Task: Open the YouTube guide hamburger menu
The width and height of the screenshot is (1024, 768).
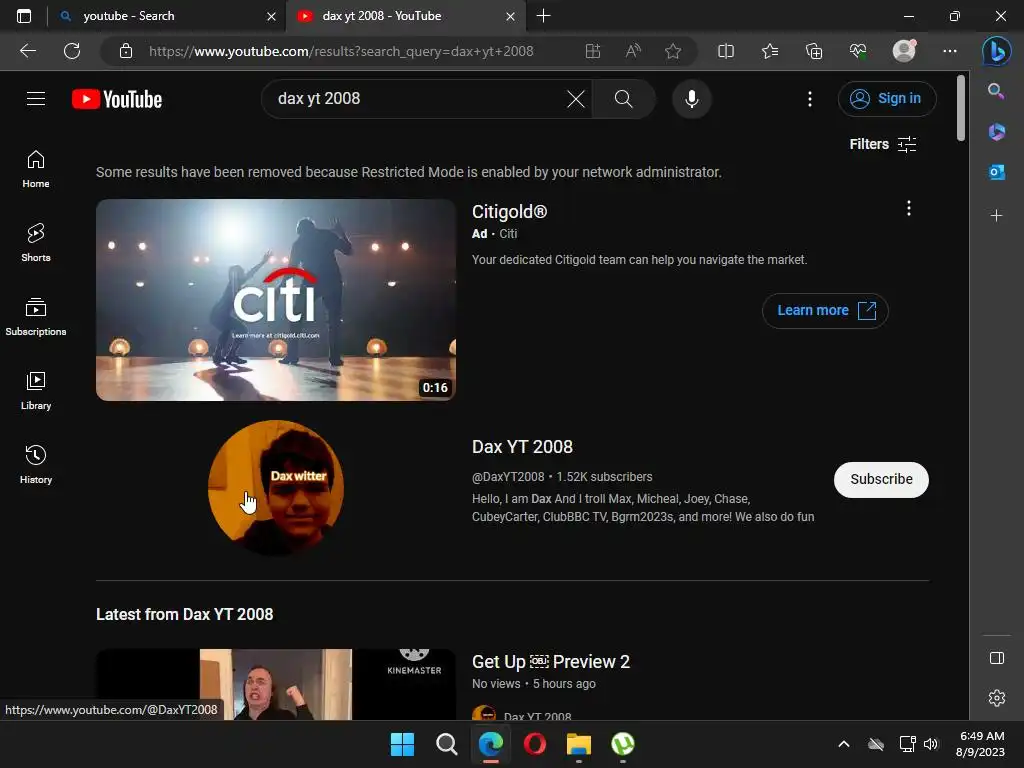Action: click(x=36, y=99)
